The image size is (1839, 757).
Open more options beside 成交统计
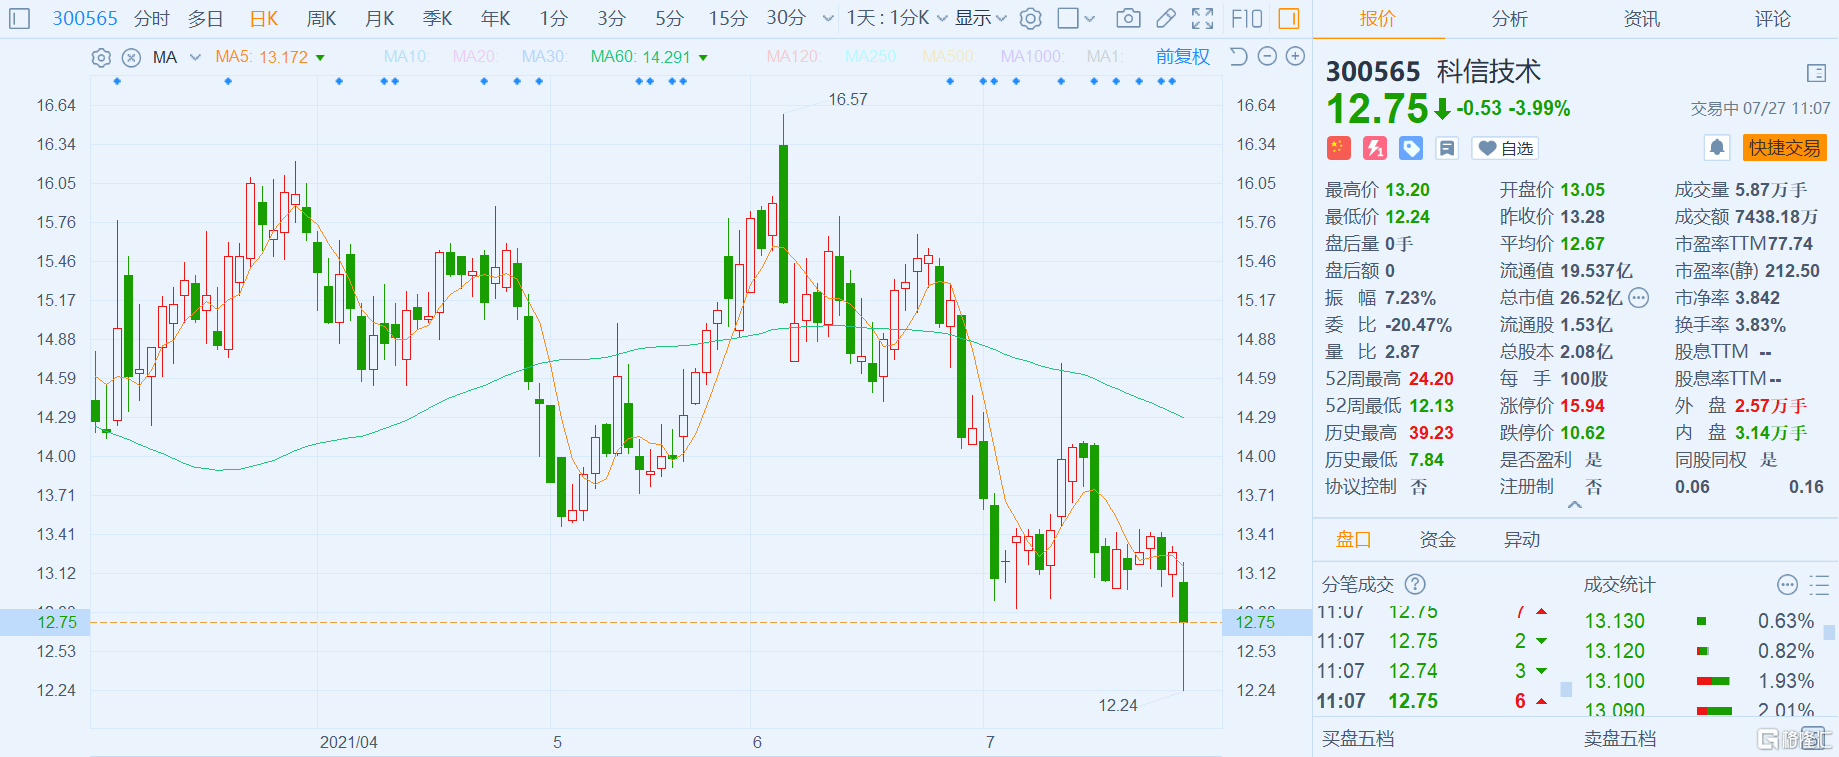(1787, 585)
